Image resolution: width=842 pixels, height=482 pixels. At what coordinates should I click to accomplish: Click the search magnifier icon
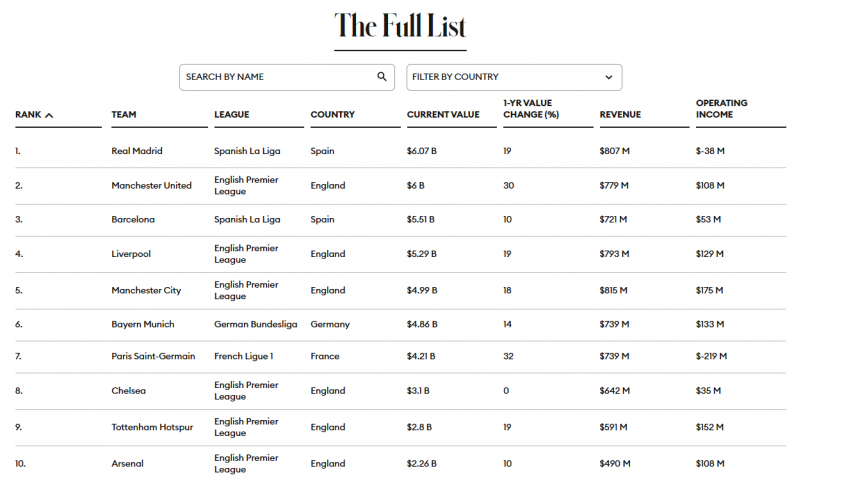point(382,77)
